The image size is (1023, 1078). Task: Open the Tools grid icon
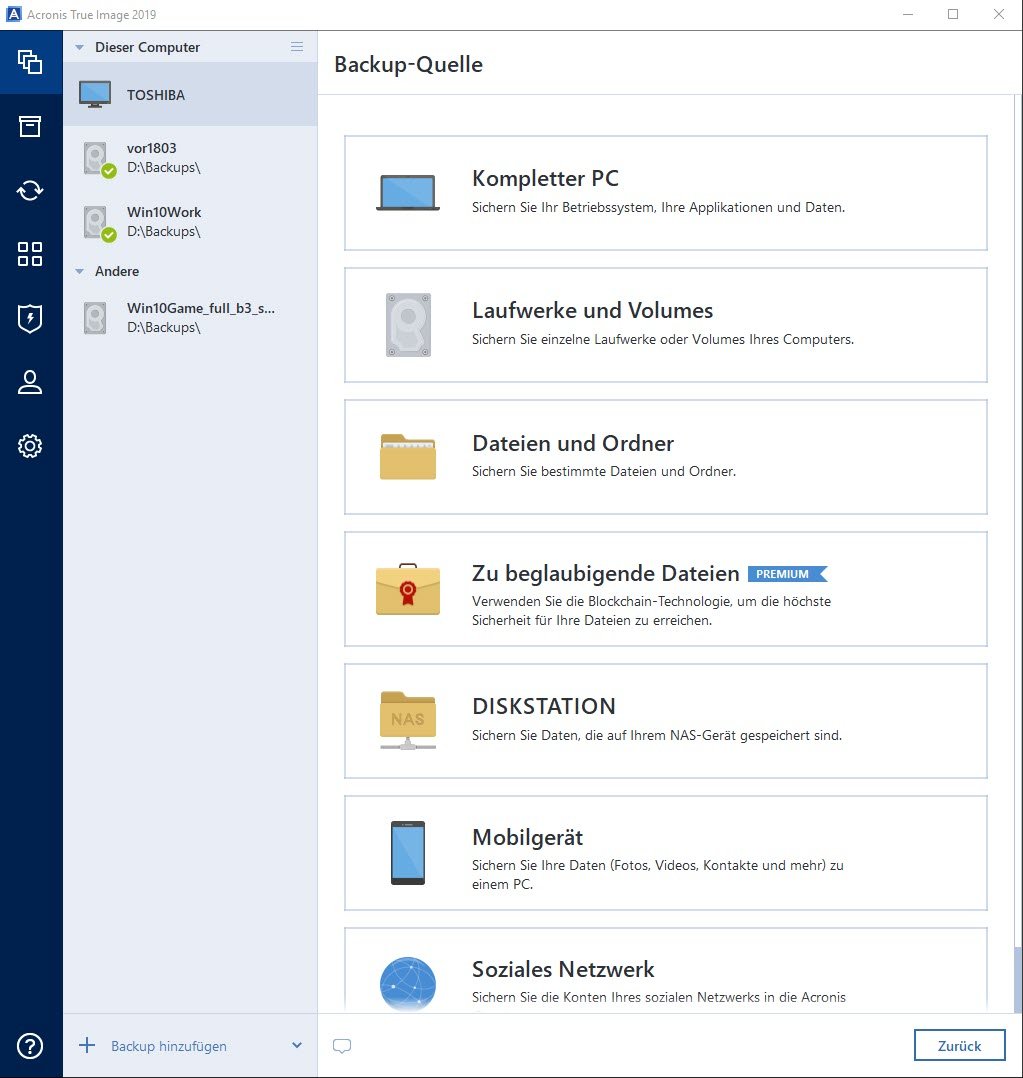(x=30, y=254)
